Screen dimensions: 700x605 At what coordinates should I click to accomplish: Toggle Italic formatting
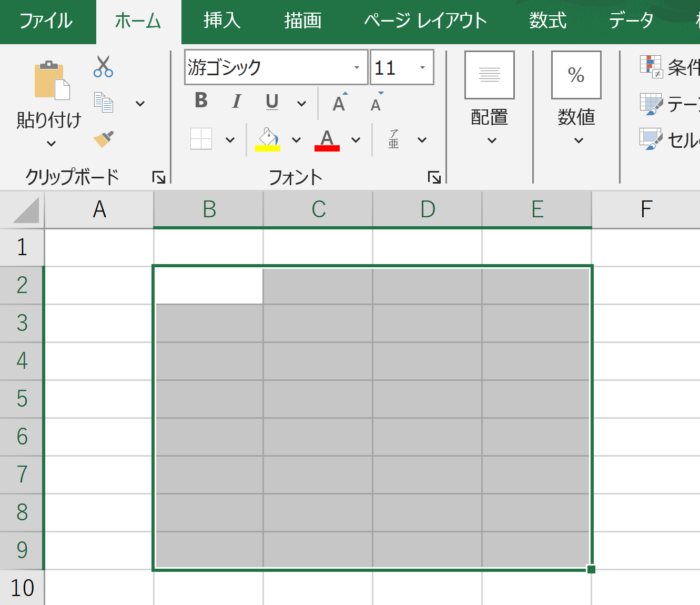pyautogui.click(x=236, y=101)
